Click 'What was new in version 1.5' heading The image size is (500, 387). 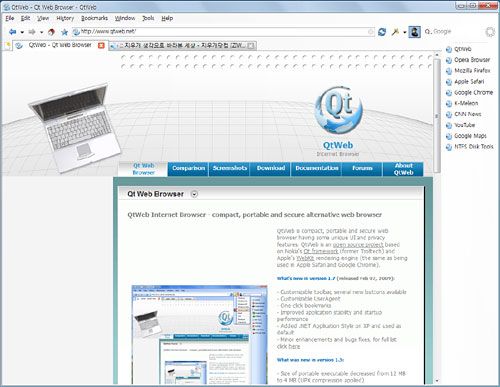(310, 360)
